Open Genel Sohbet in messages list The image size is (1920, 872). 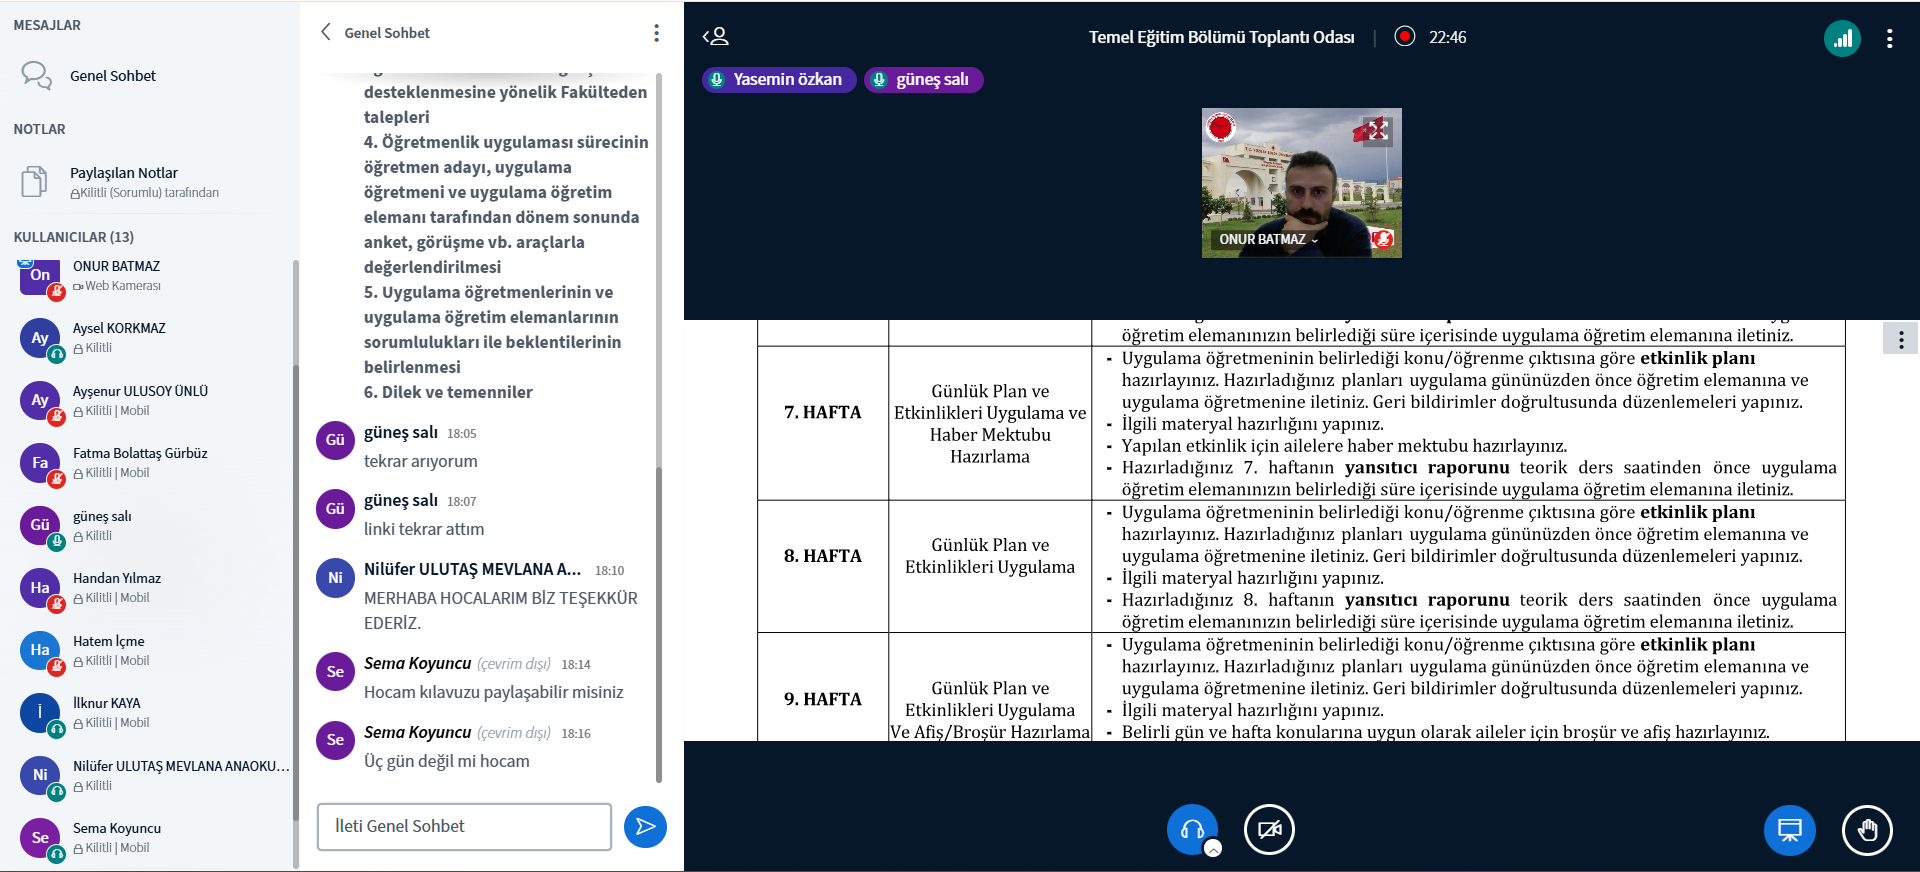[x=112, y=76]
